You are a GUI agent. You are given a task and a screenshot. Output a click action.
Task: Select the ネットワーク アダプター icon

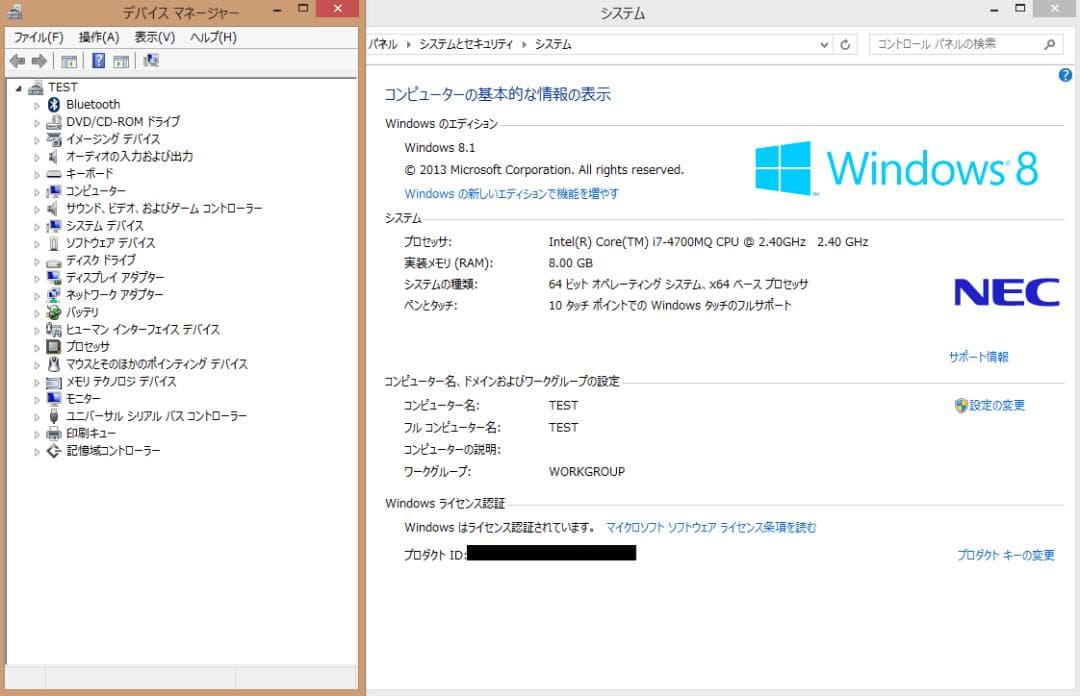click(54, 295)
